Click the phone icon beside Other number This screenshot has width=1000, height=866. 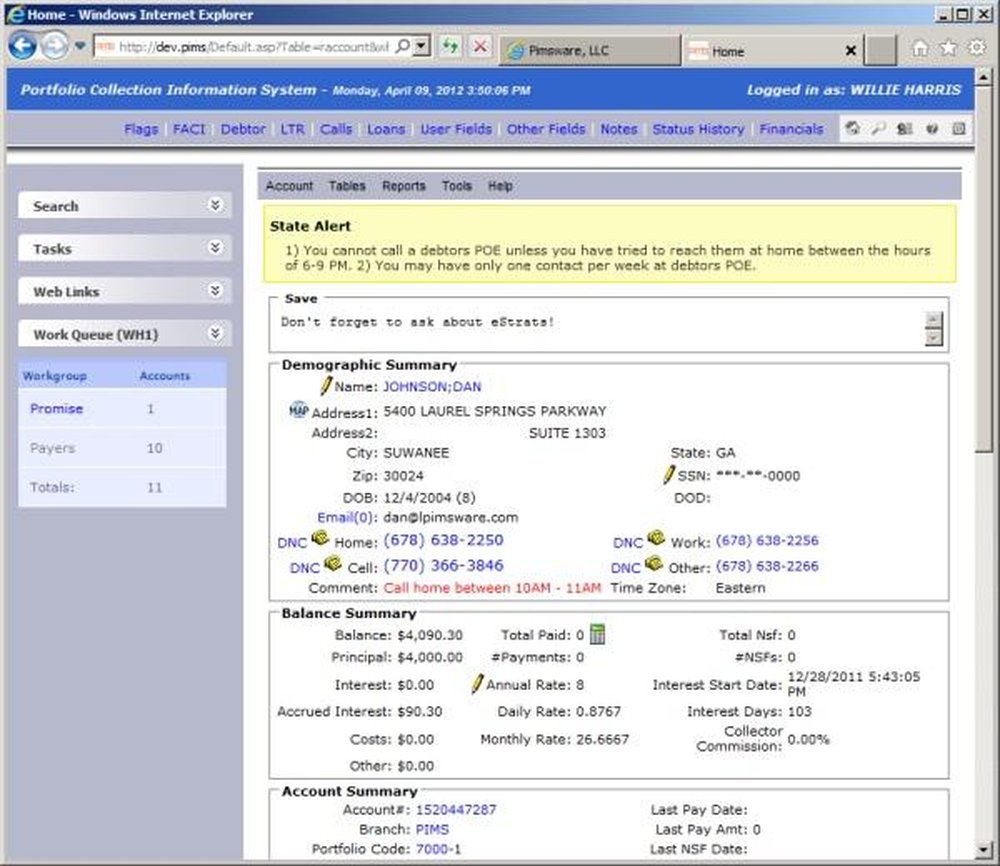point(654,563)
